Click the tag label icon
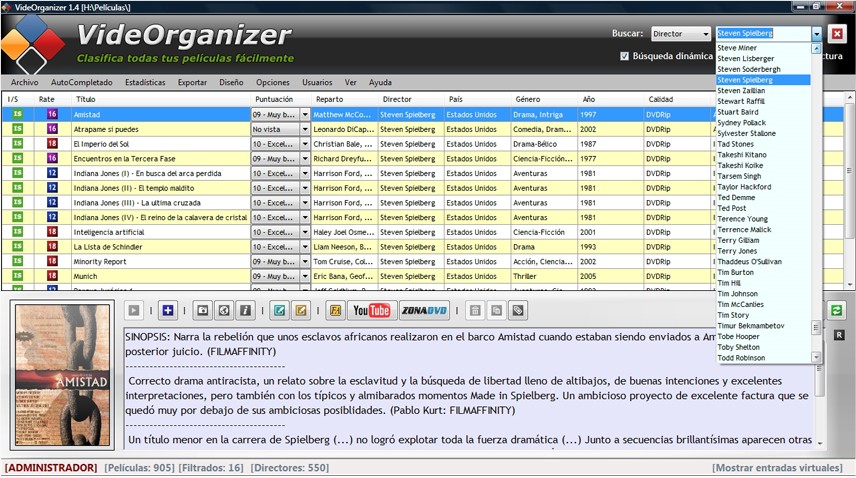Viewport: 856px width, 478px height. 518,310
